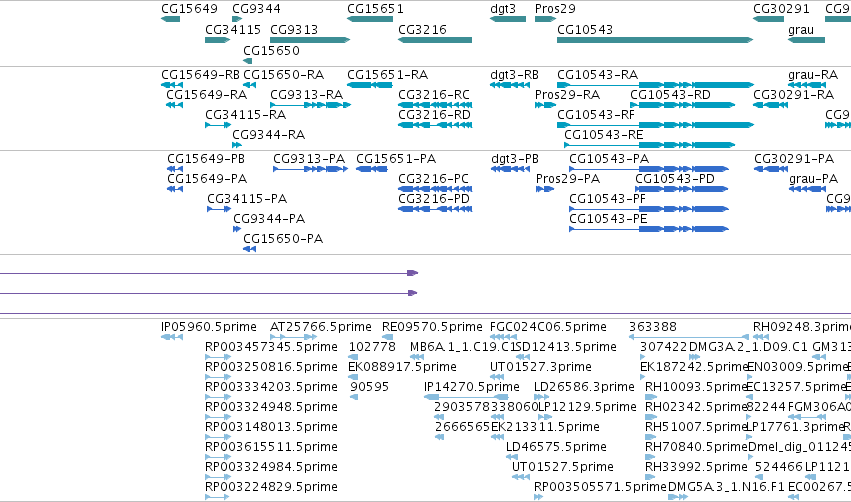The height and width of the screenshot is (502, 851).
Task: Click EST EK088917.5prime
Action: tap(353, 377)
